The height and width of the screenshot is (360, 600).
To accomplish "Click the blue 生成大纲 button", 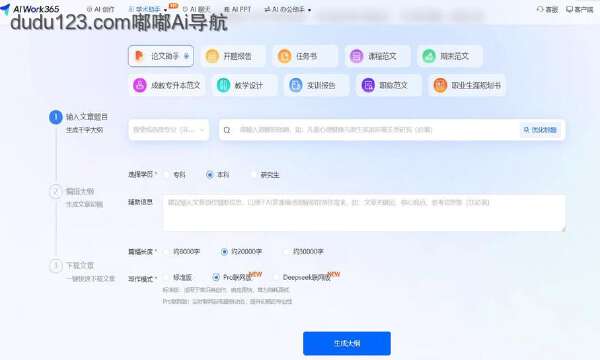I will [x=347, y=343].
